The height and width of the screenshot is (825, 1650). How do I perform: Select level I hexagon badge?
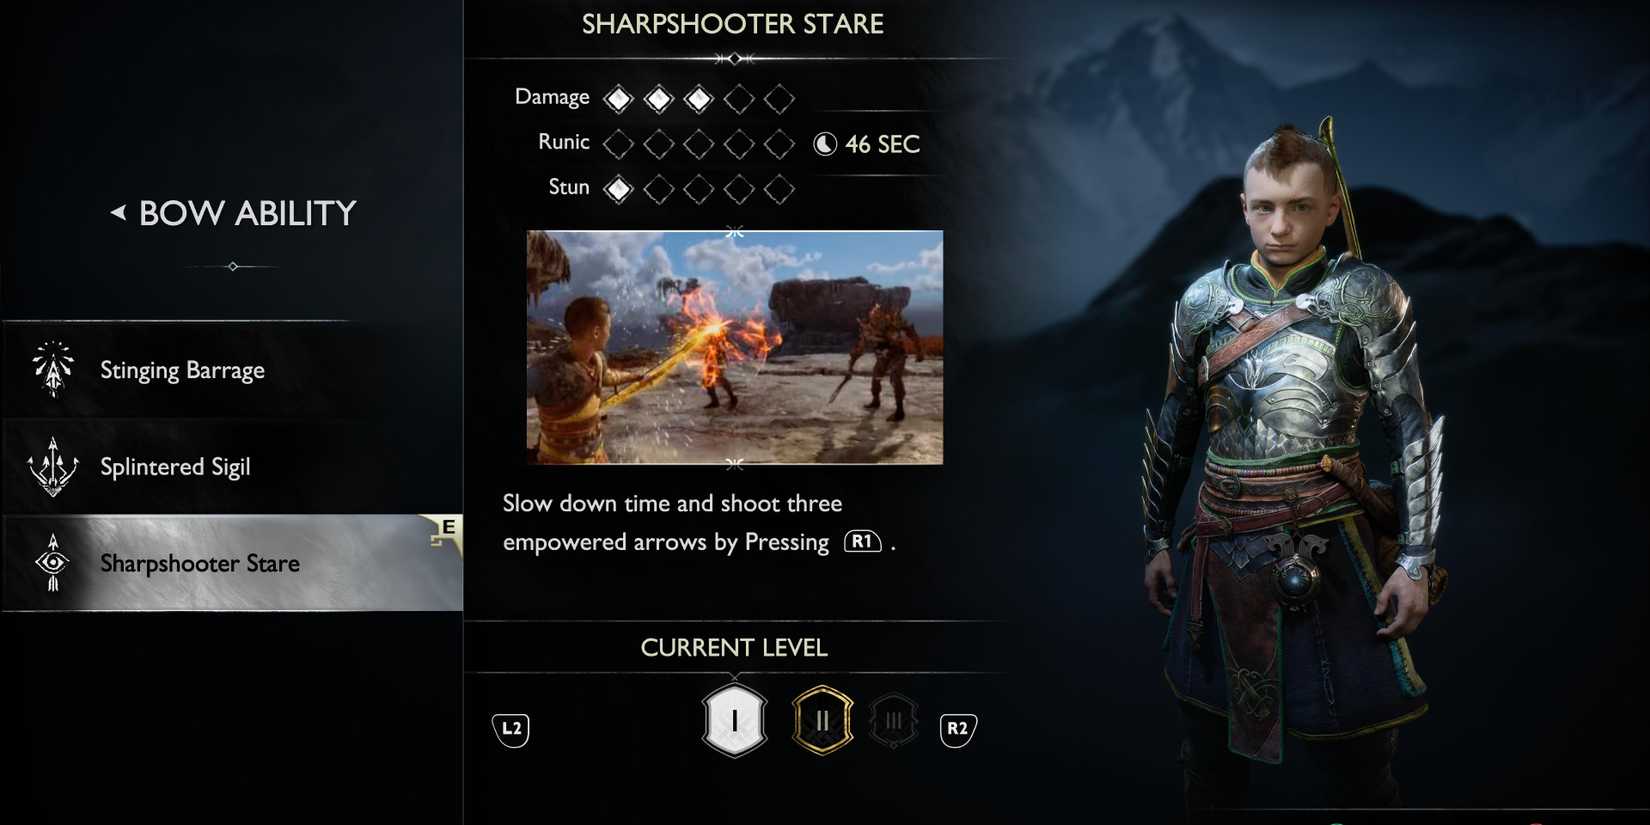tap(735, 720)
